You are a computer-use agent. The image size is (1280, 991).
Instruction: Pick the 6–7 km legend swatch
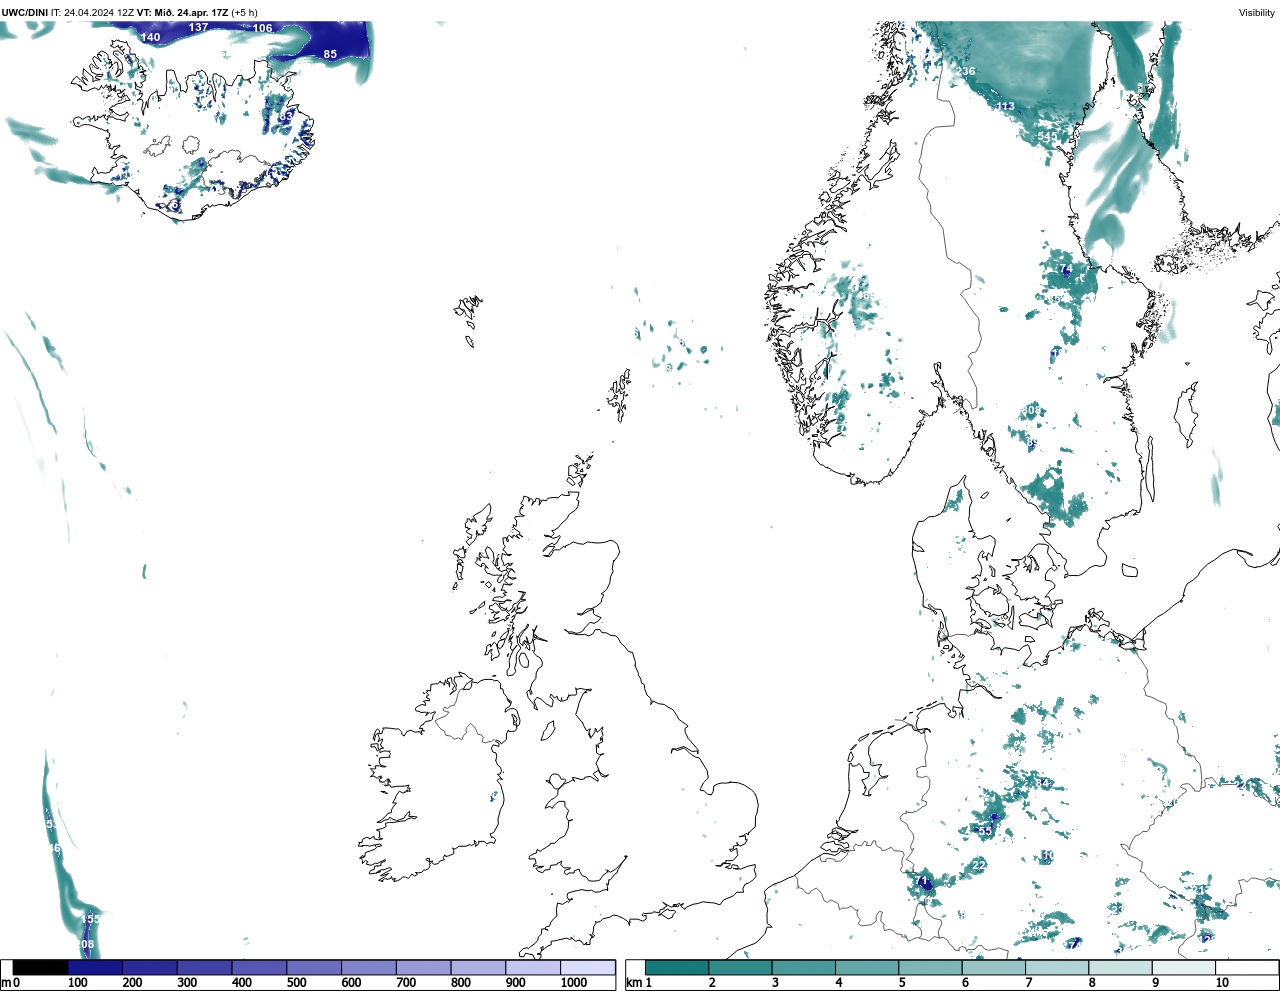[993, 968]
